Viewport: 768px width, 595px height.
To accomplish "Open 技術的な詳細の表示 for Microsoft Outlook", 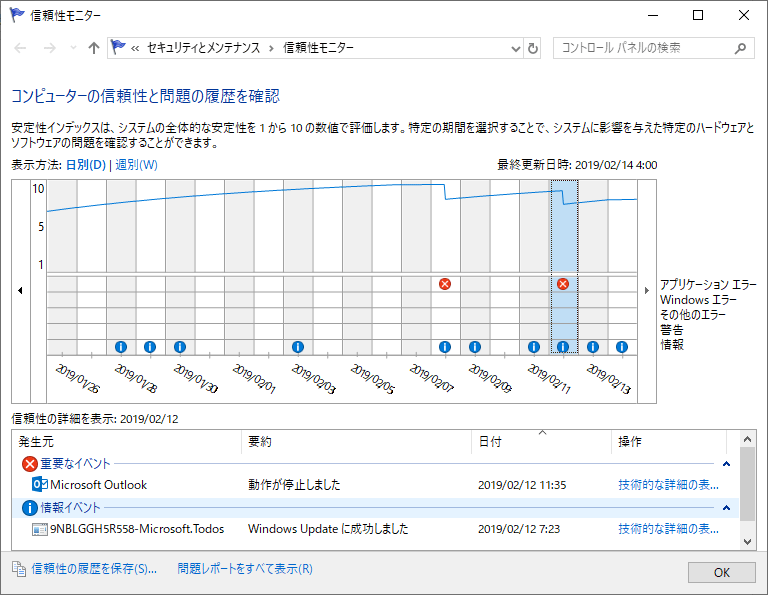I will (x=669, y=485).
